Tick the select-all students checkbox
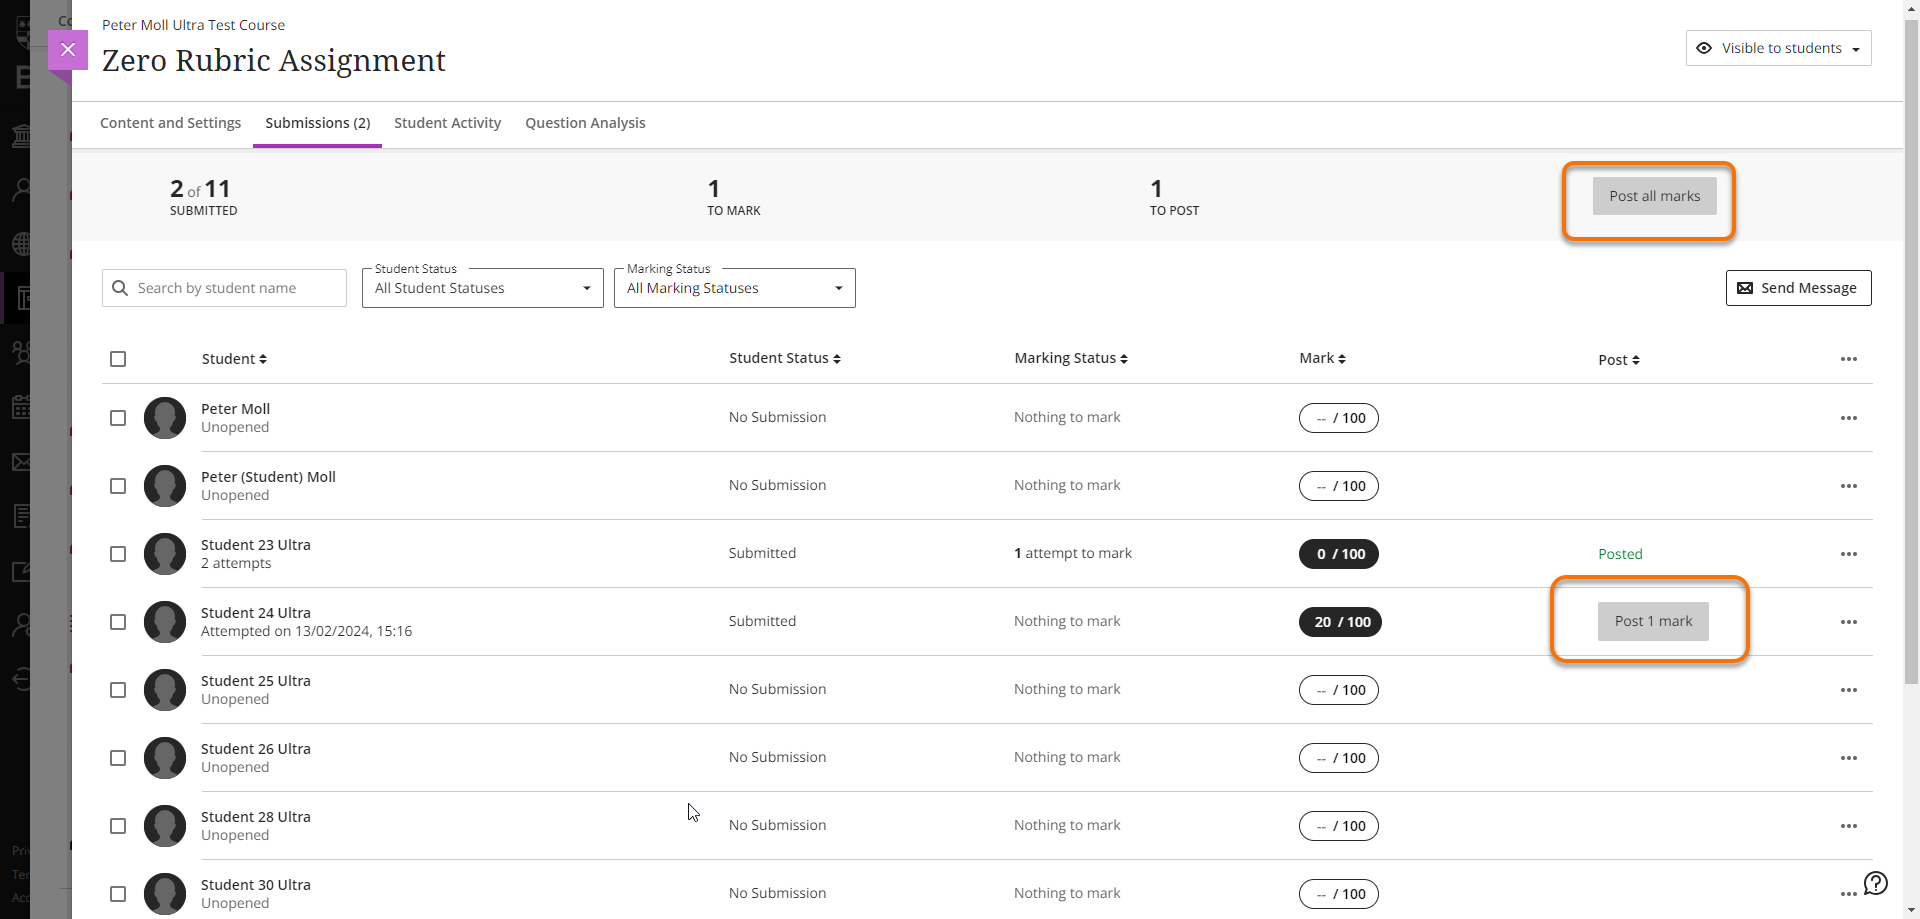This screenshot has width=1920, height=919. (118, 359)
